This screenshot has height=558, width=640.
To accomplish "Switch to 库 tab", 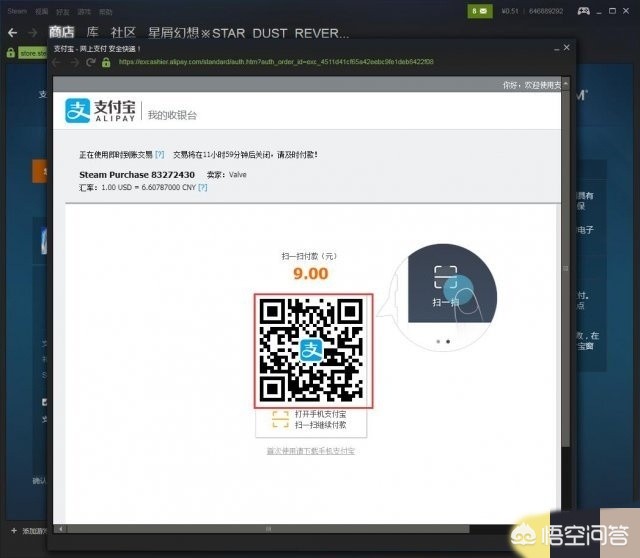I will (92, 32).
